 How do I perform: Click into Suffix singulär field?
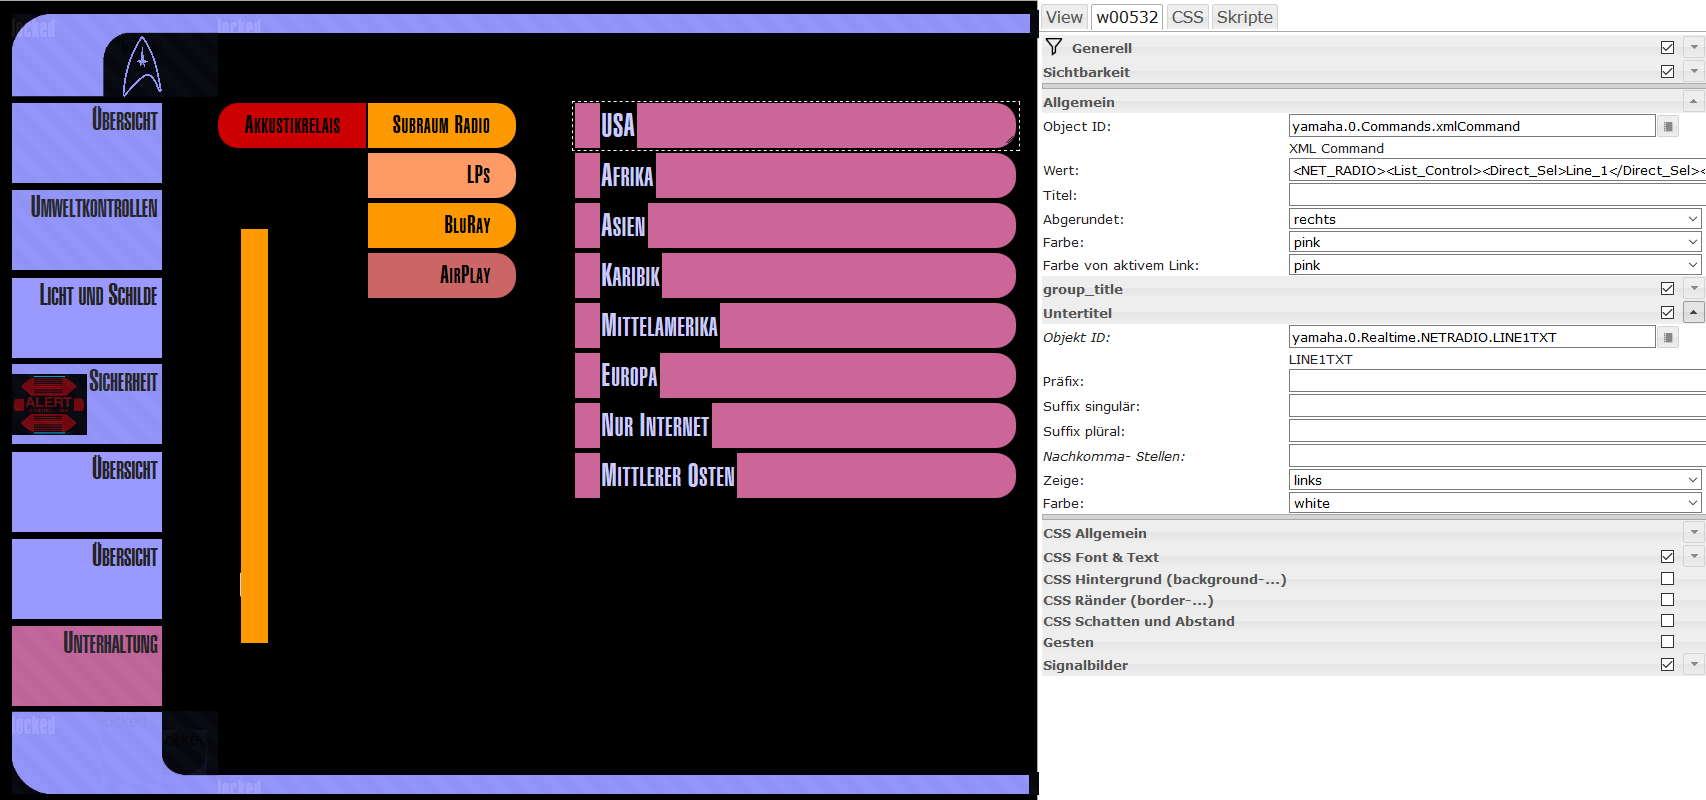coord(1497,406)
